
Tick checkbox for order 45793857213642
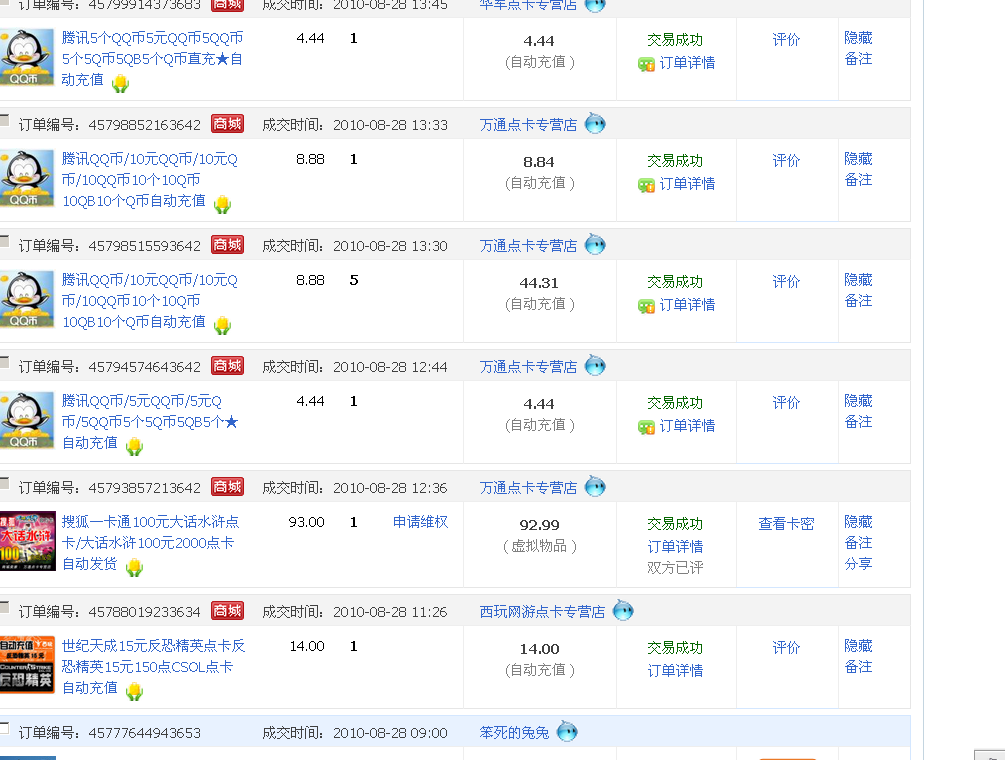4,483
